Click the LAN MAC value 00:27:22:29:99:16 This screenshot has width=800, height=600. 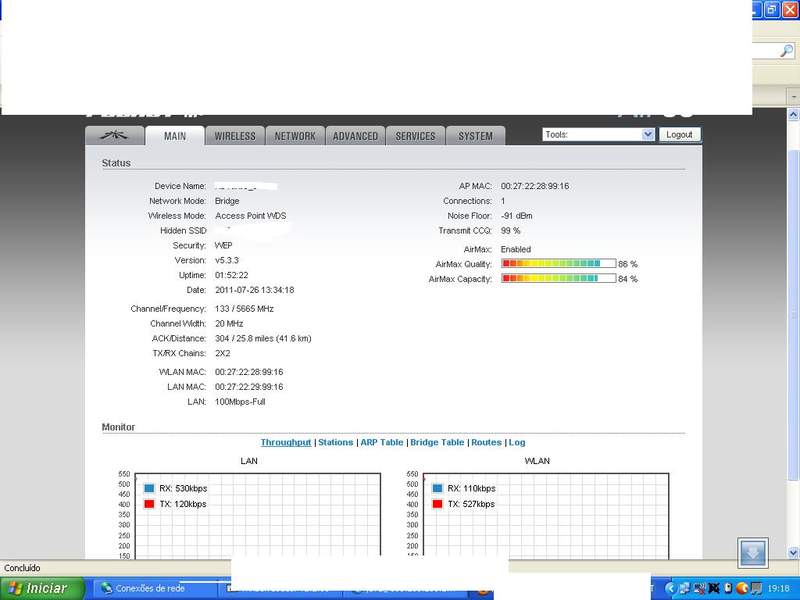click(249, 387)
